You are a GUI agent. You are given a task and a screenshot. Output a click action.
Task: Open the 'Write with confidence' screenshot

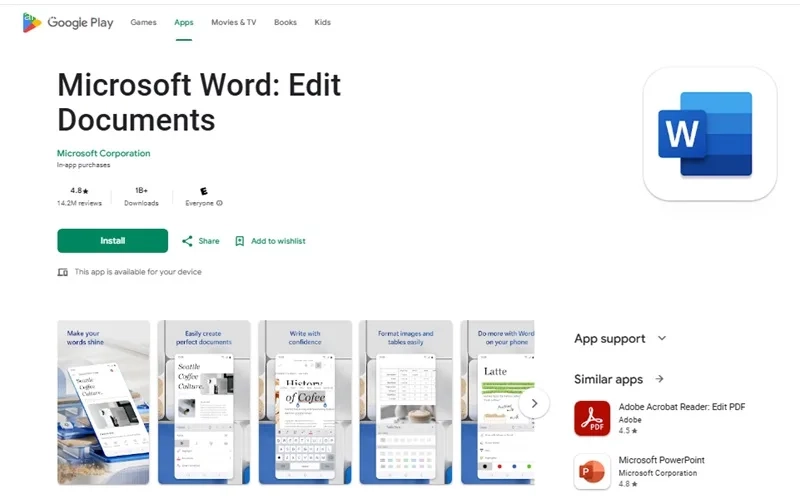[305, 402]
